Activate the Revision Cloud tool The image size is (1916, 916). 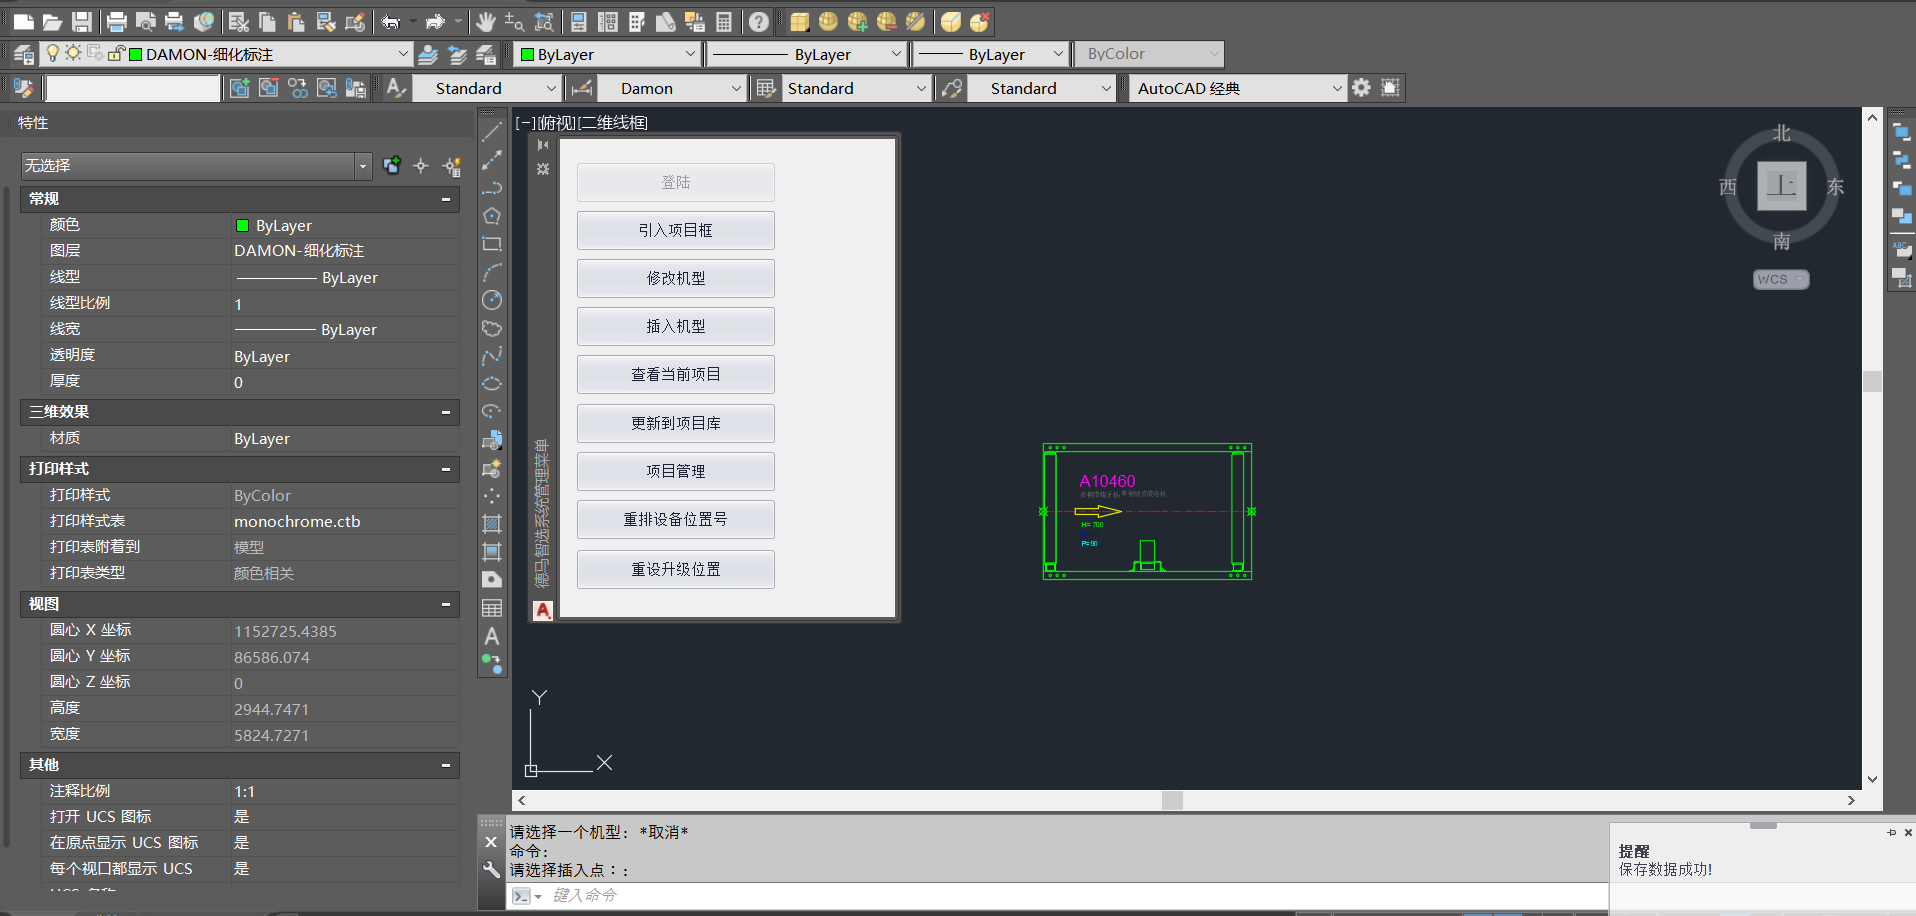tap(491, 328)
